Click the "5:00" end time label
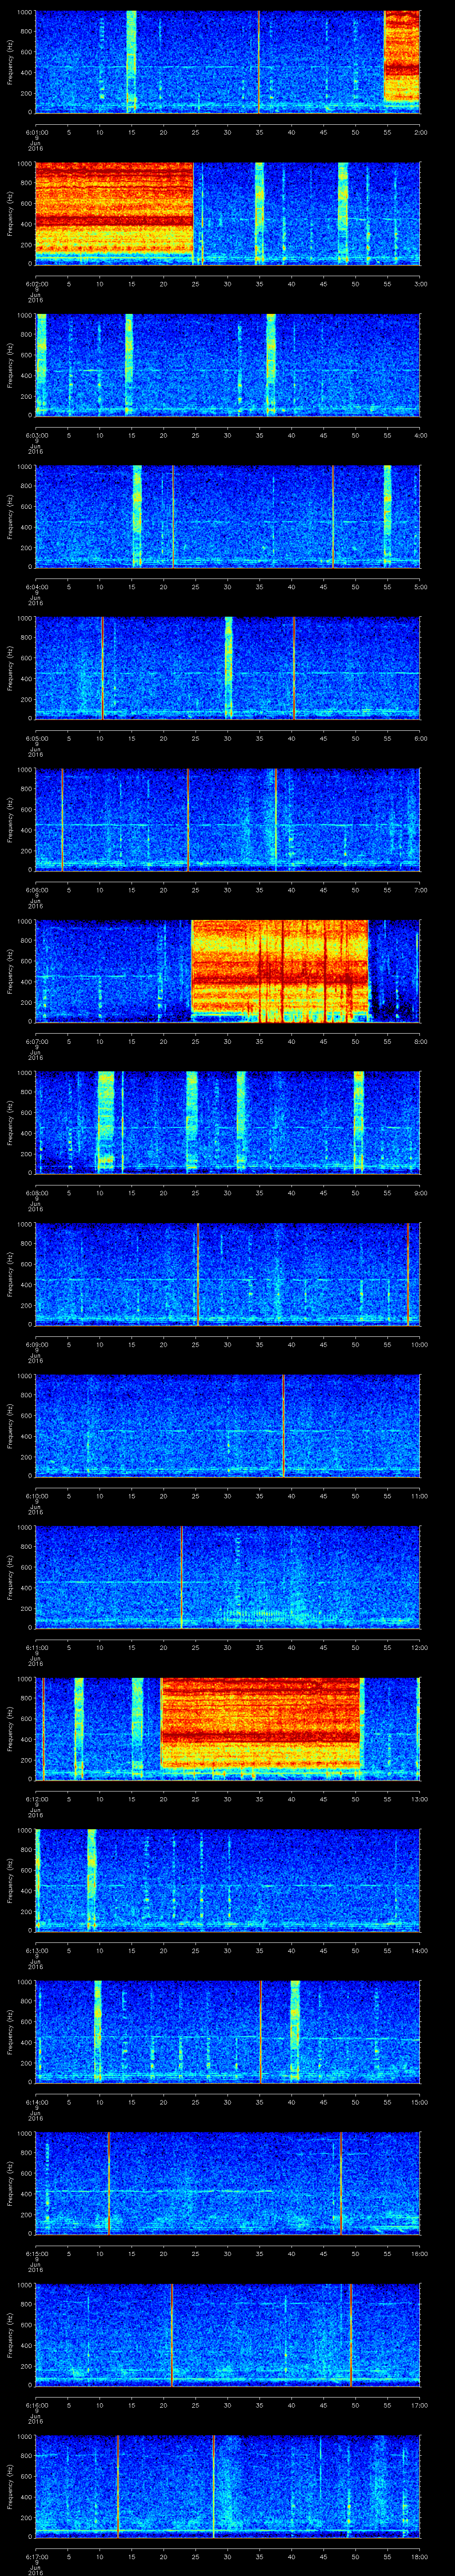 [420, 587]
